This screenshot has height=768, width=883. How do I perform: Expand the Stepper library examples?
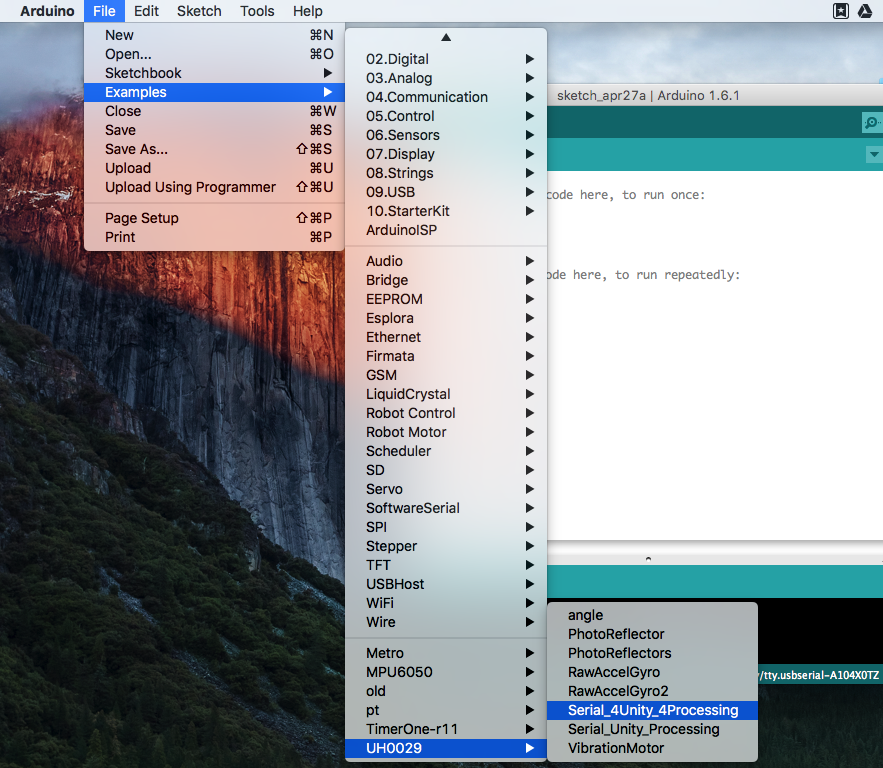tap(446, 546)
